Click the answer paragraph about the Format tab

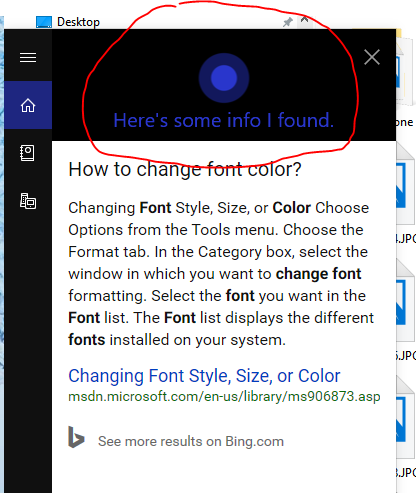pos(221,274)
